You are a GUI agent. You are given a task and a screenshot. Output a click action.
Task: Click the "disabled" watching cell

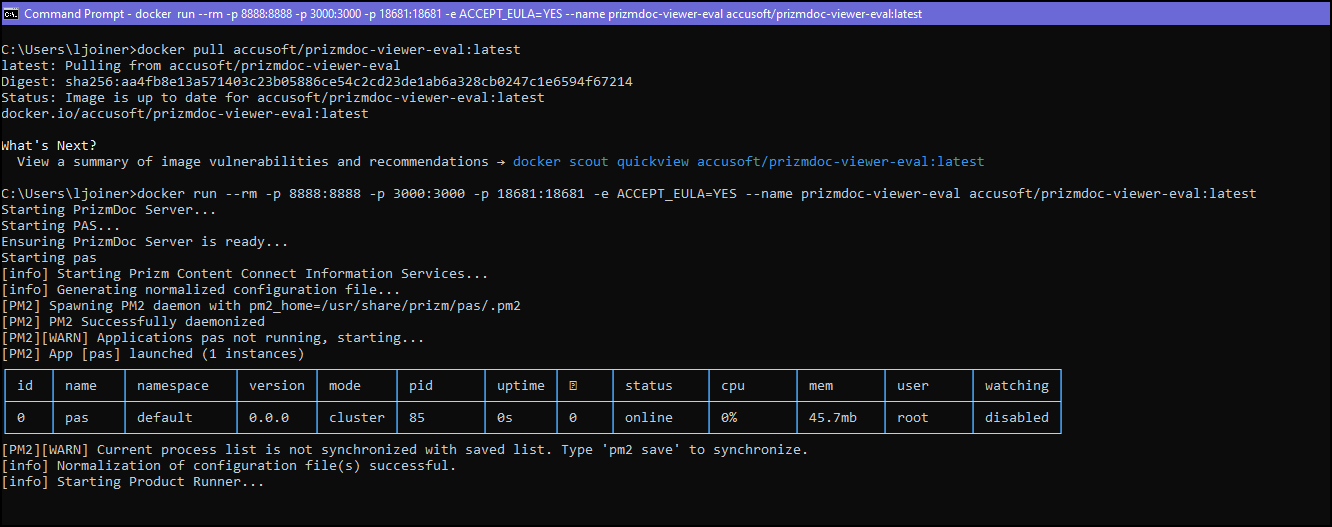[x=1016, y=418]
